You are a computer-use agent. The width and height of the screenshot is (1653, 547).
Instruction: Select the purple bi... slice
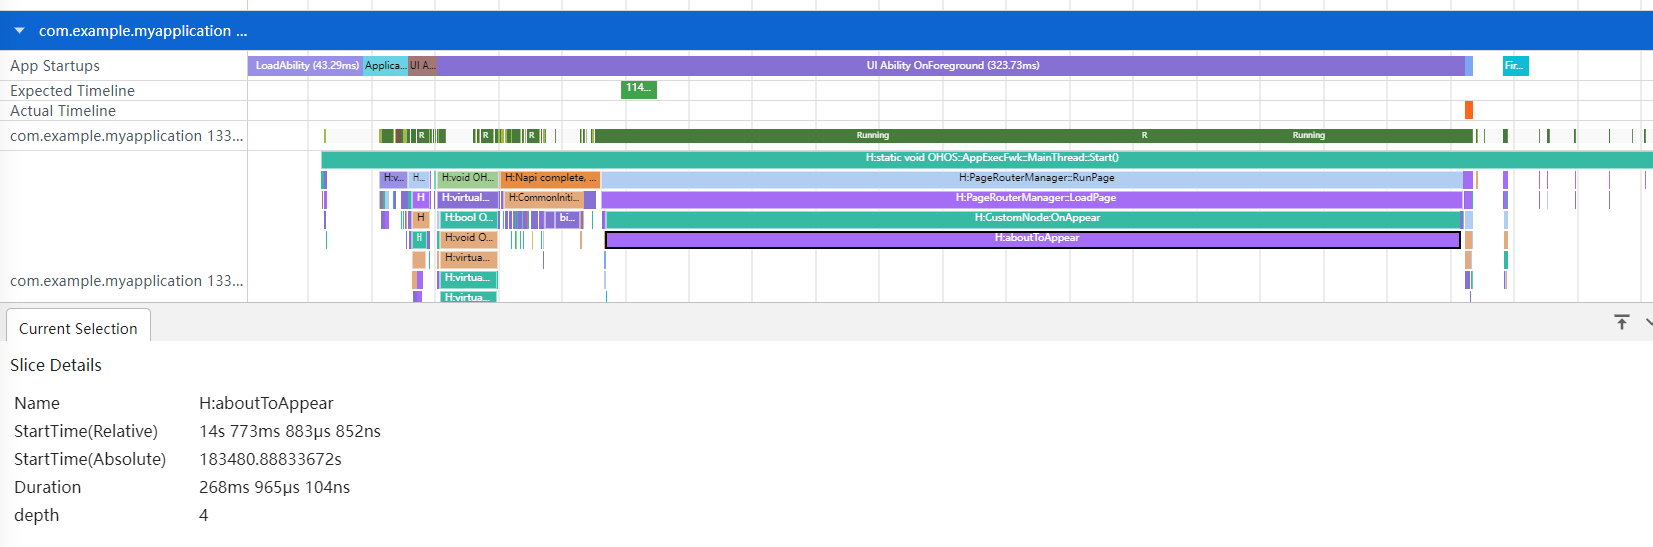[567, 219]
